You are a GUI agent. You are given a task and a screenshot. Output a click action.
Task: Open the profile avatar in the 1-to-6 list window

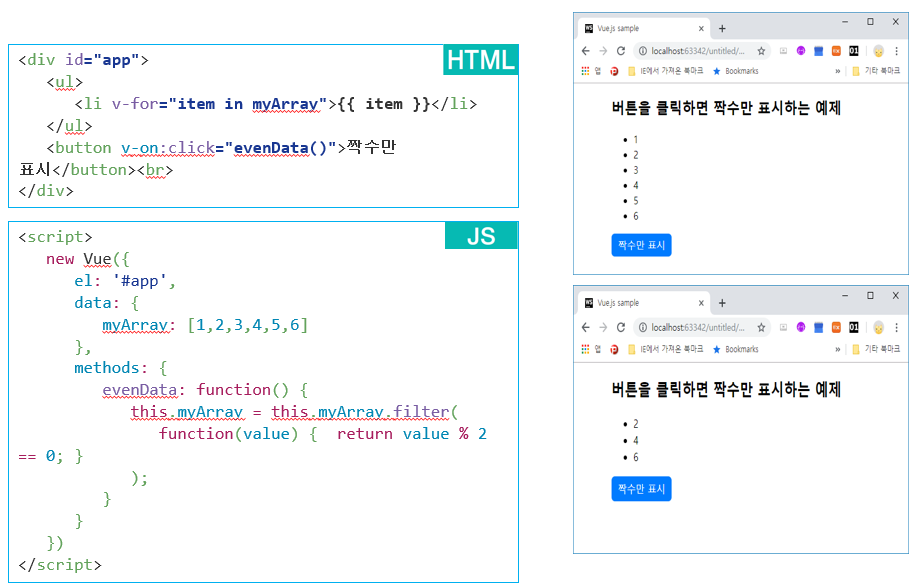(x=879, y=51)
